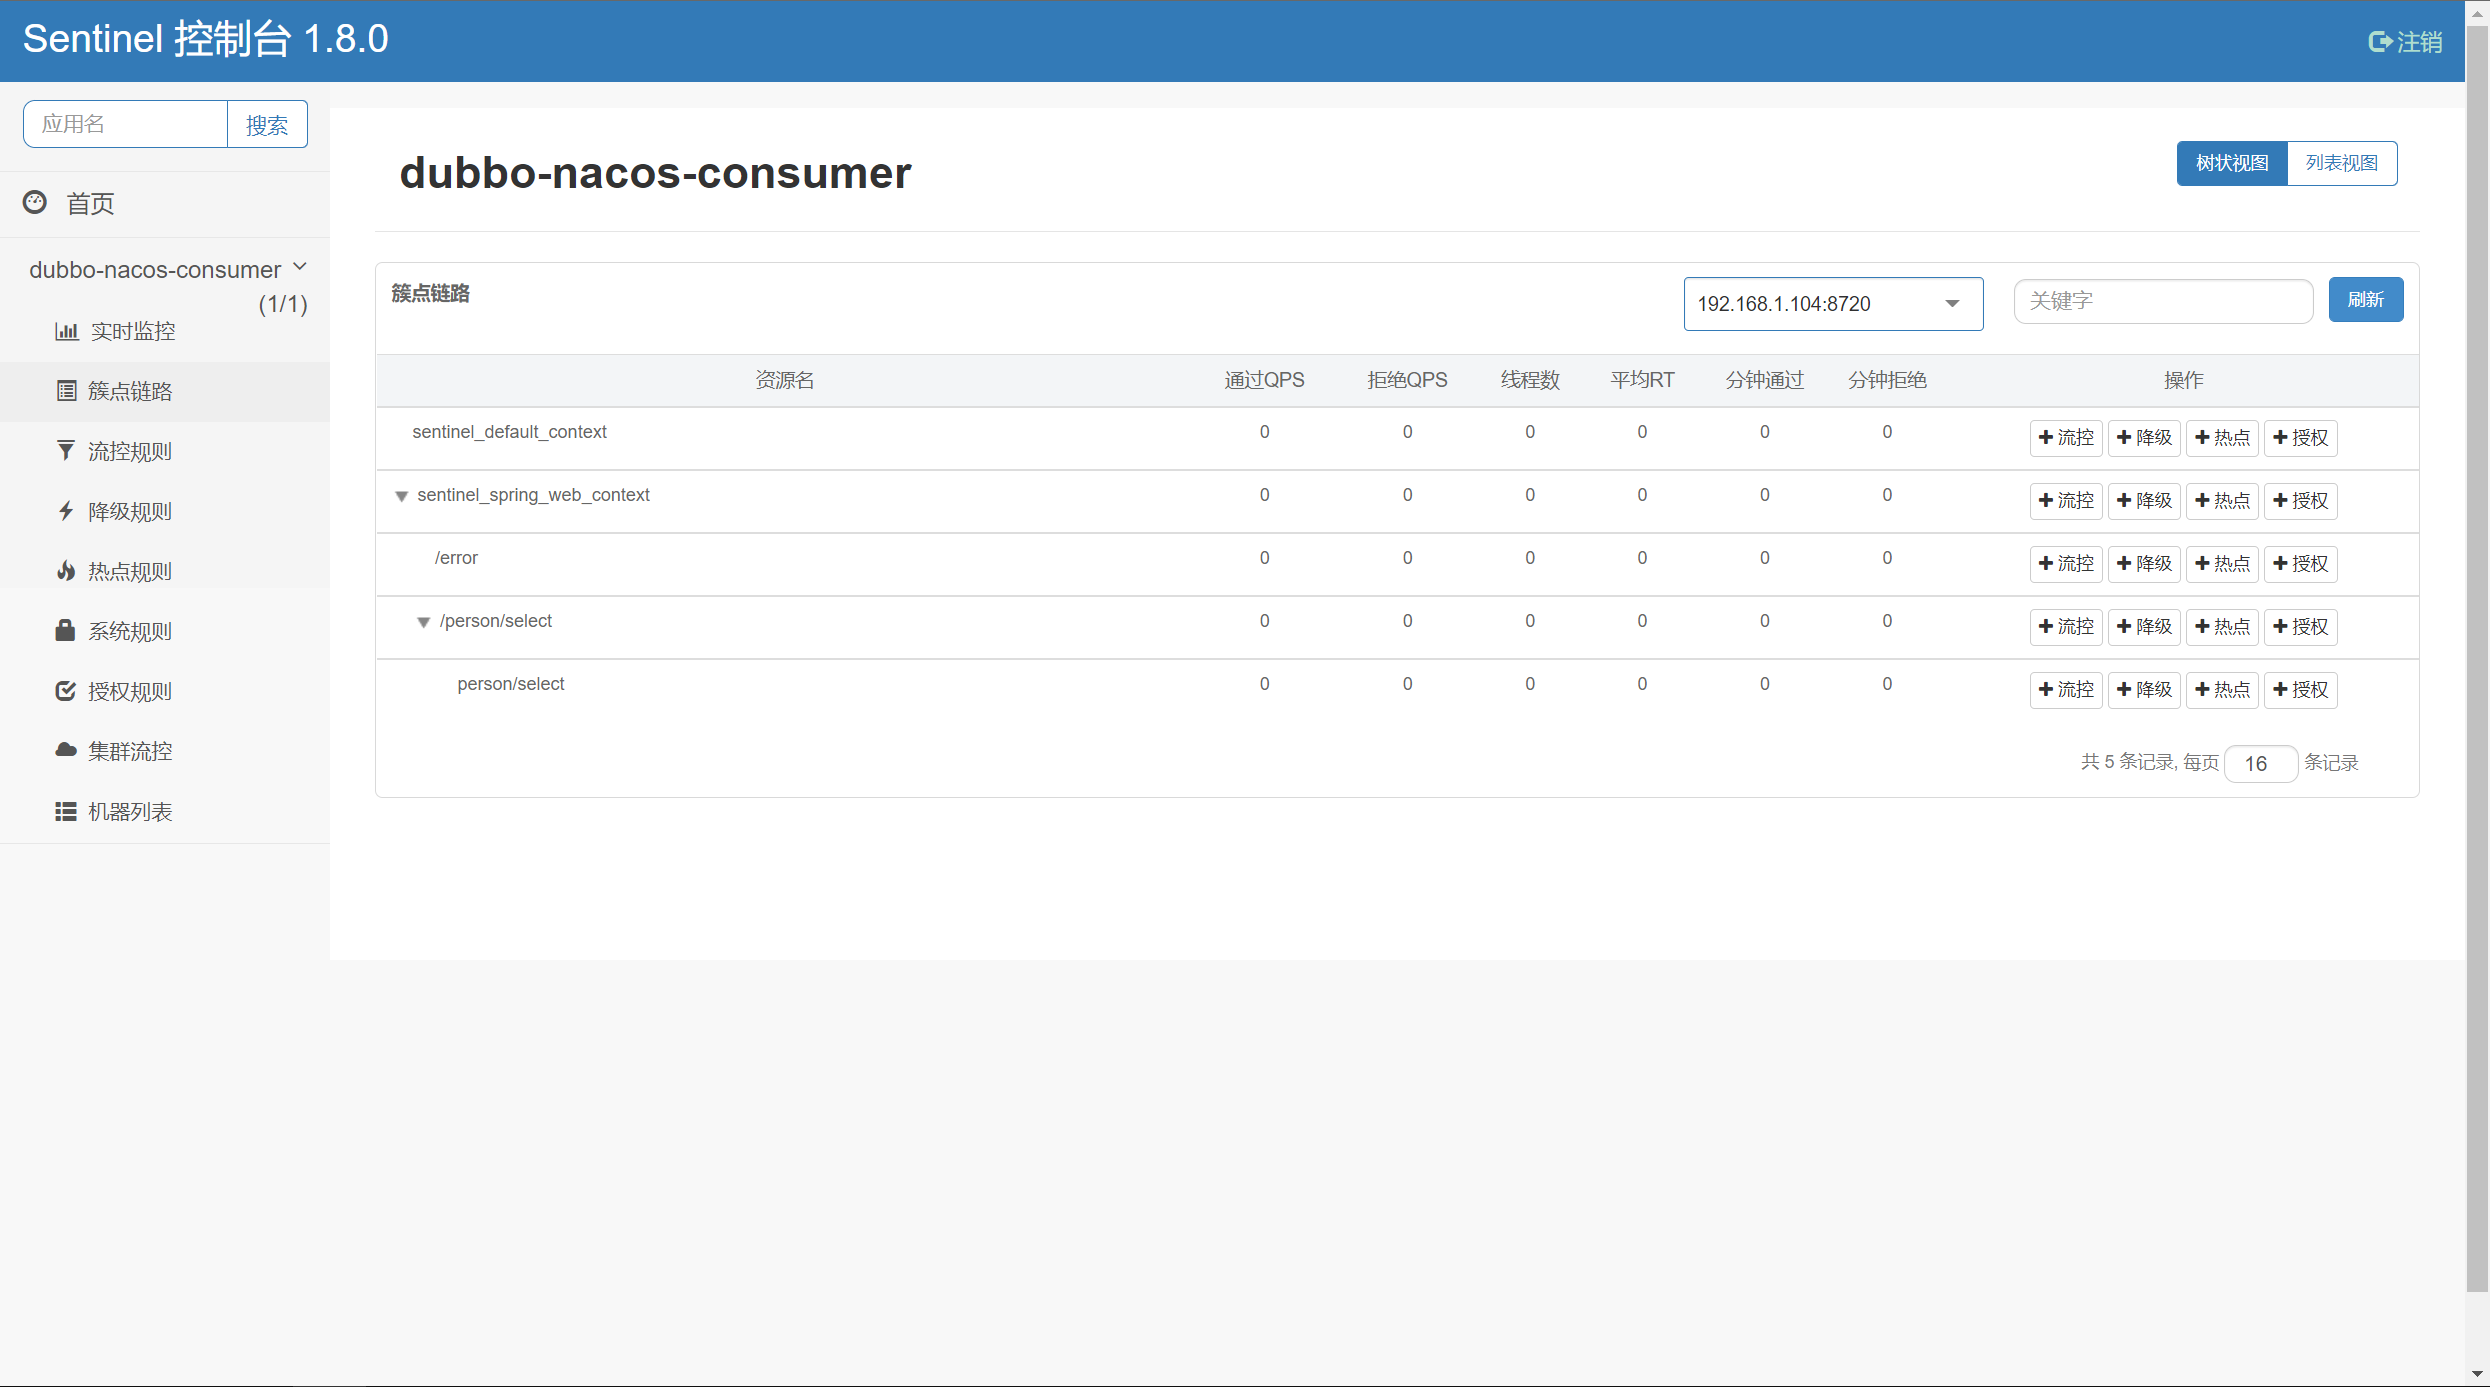Viewport: 2490px width, 1387px height.
Task: Click the Sentinel 控制台 1.8.0 title
Action: [206, 40]
